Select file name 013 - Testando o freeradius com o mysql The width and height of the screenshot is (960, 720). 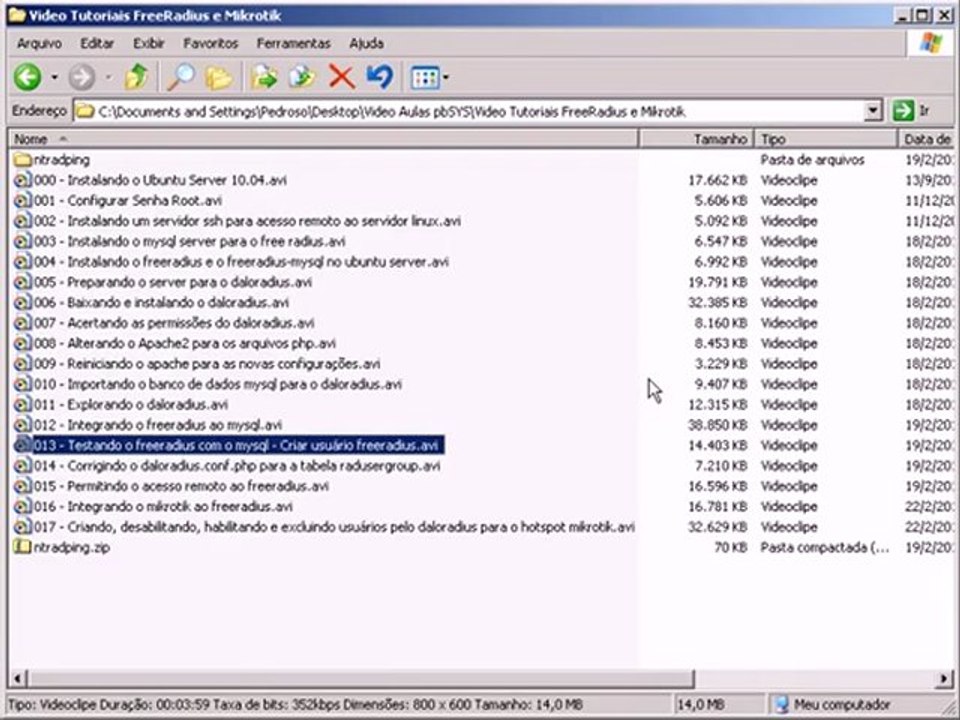(x=238, y=445)
